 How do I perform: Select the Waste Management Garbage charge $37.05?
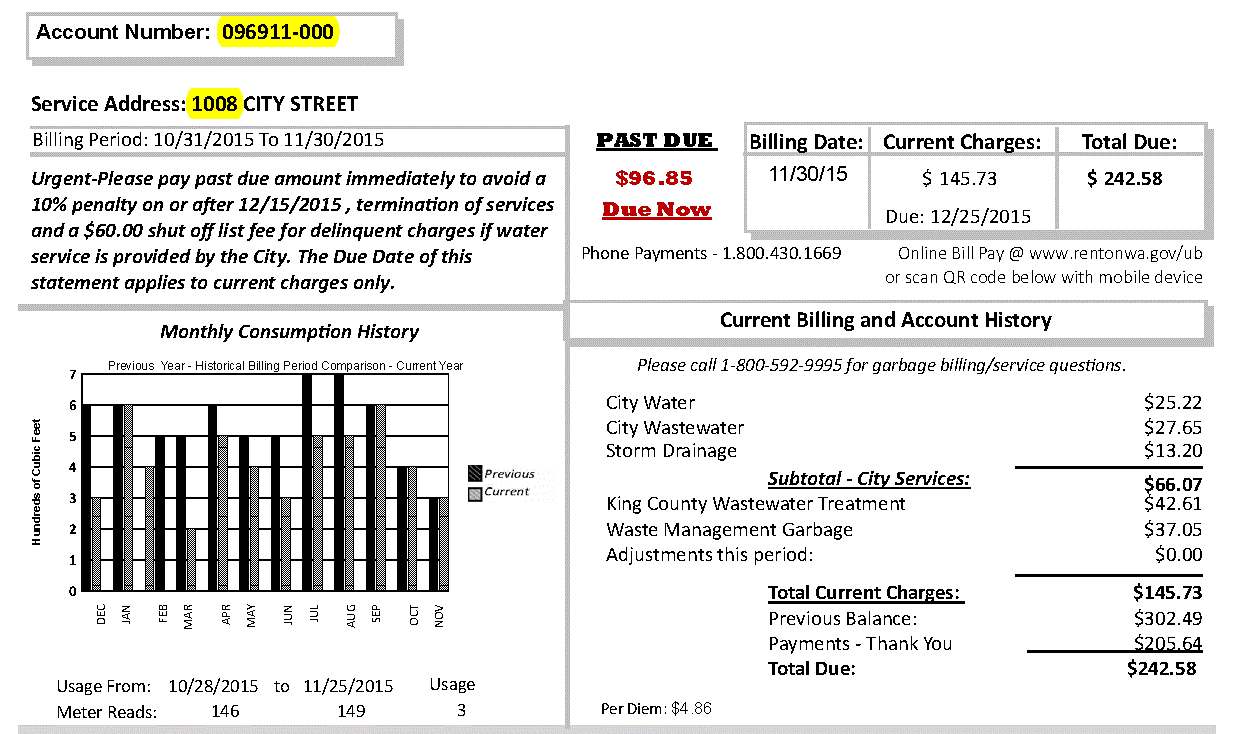point(1173,530)
